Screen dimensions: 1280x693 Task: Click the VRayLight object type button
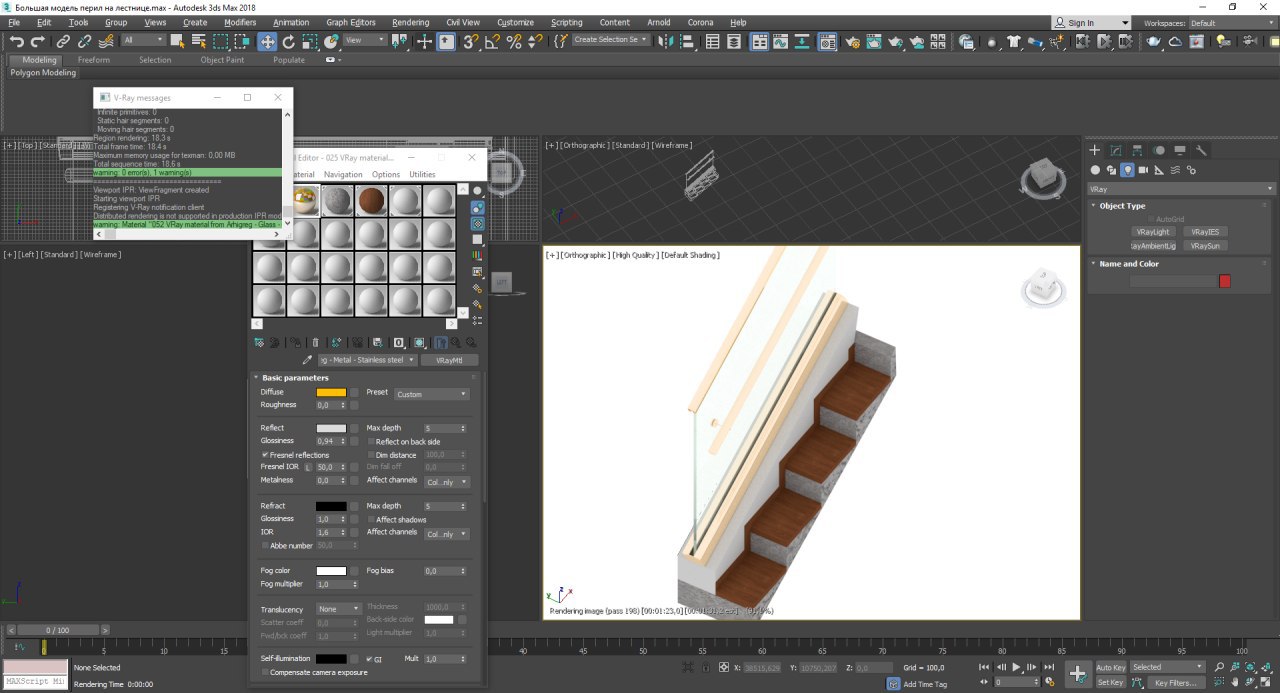pos(1153,232)
